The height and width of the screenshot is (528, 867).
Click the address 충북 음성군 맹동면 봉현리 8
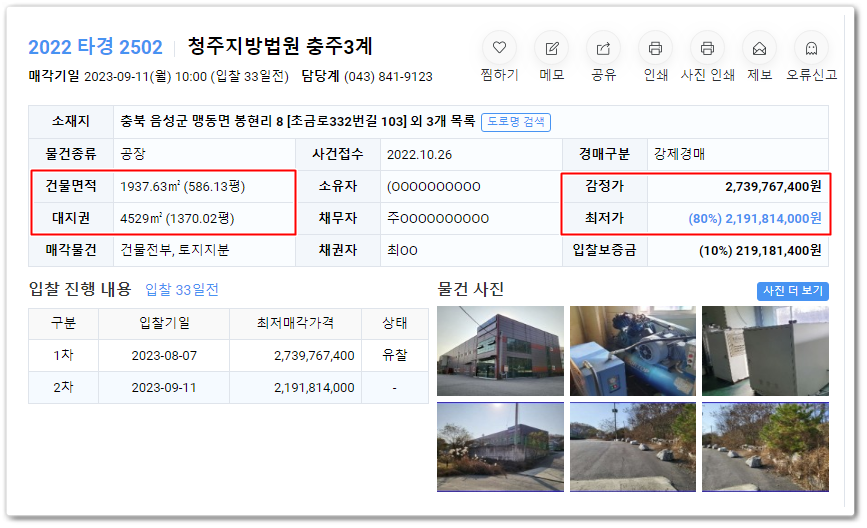(201, 121)
